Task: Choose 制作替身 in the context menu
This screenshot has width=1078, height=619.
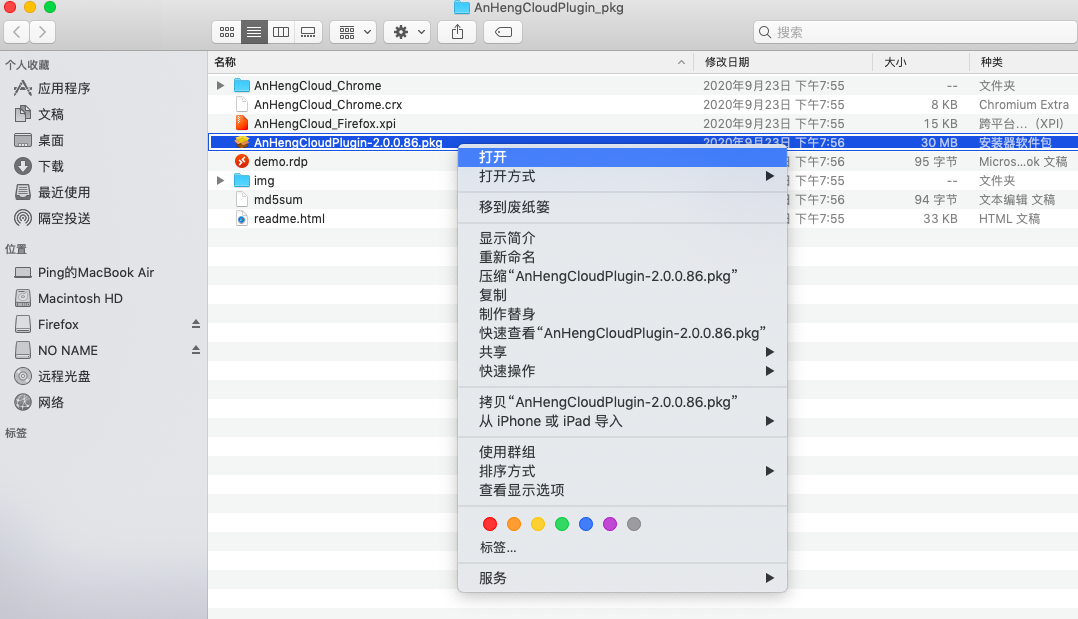Action: [x=622, y=314]
